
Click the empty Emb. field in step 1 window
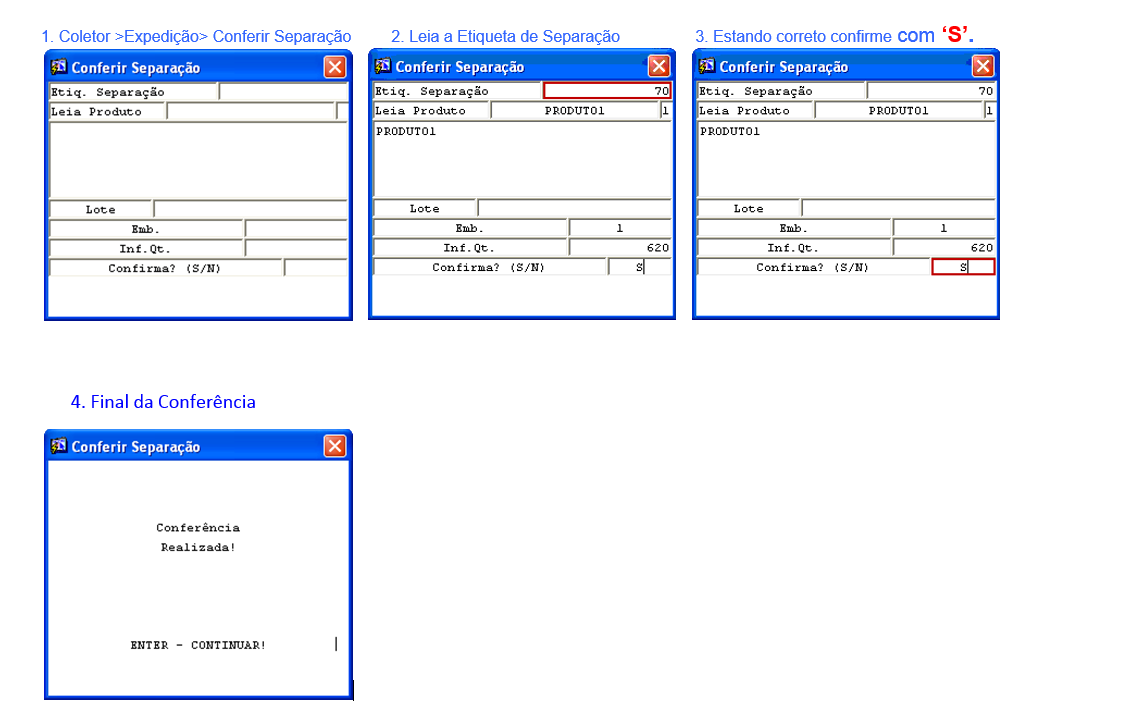pyautogui.click(x=296, y=229)
